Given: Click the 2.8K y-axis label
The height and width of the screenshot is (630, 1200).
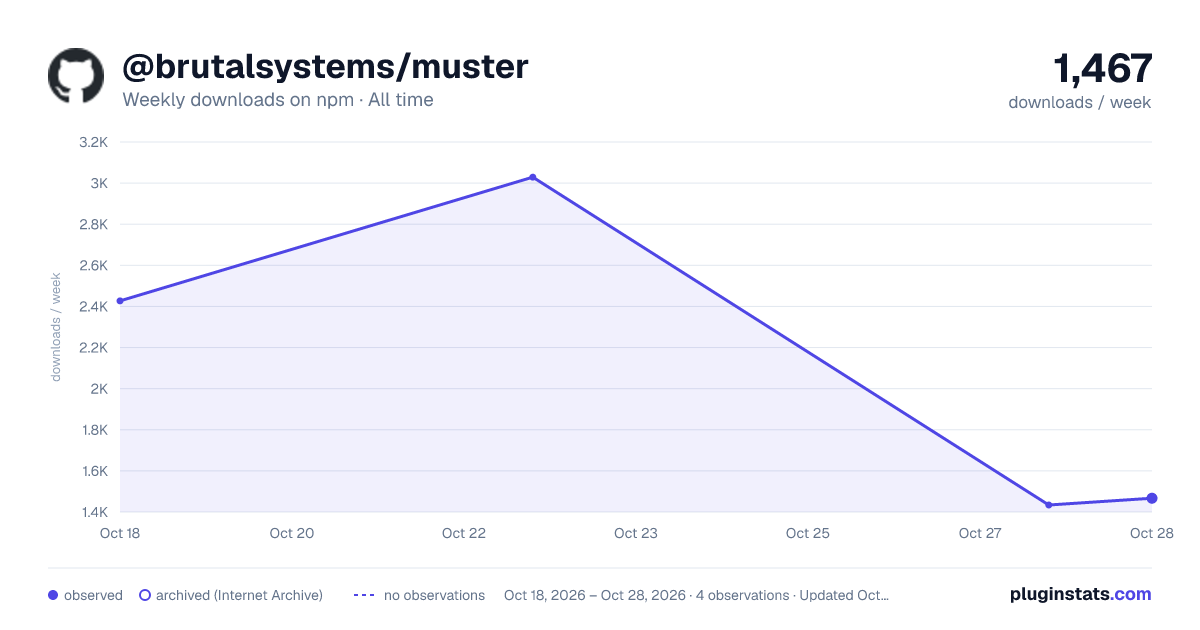Looking at the screenshot, I should [x=93, y=224].
